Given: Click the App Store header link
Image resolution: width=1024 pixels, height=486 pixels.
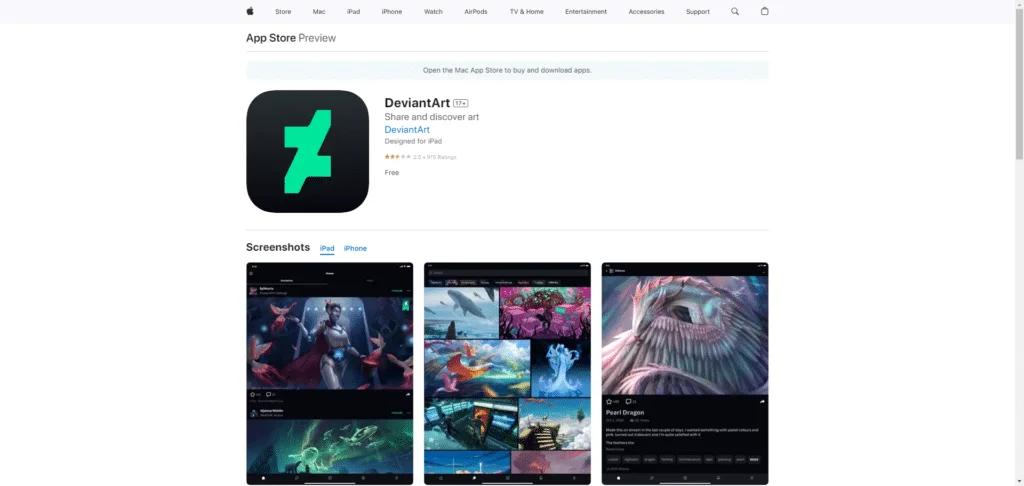Looking at the screenshot, I should click(270, 38).
